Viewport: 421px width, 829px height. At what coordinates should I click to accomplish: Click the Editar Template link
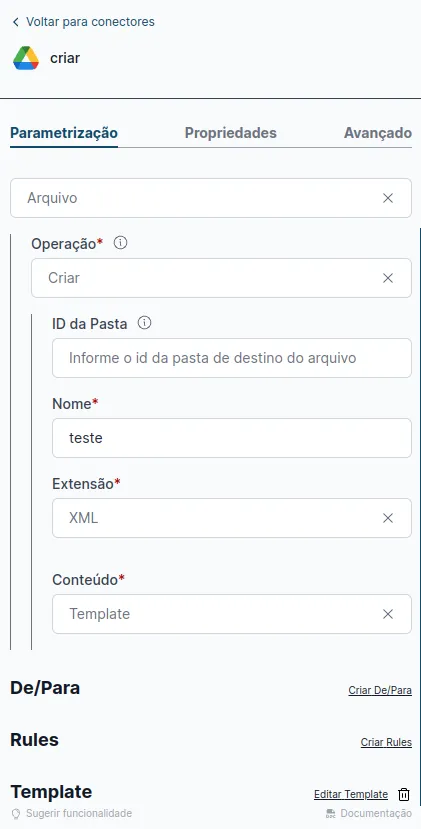(x=351, y=794)
